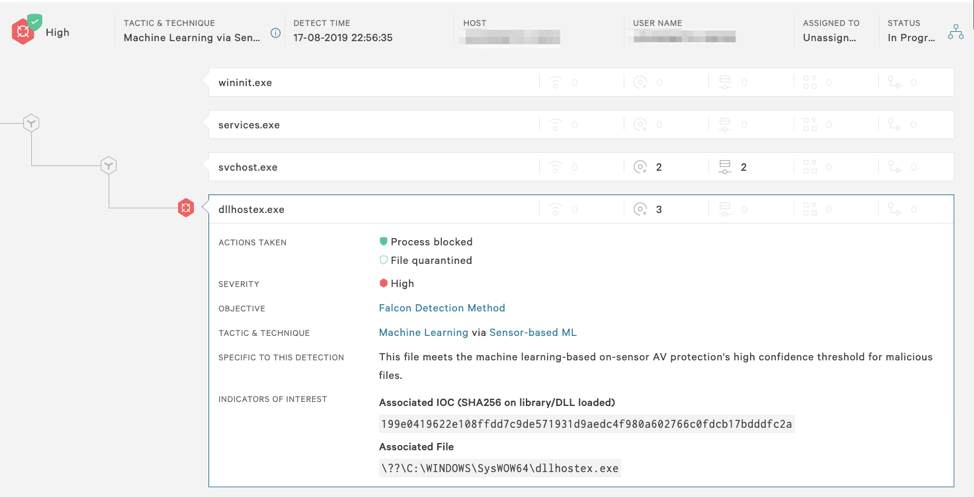Click the associated IOC SHA256 hash value
Viewport: 974px width, 497px height.
tap(586, 424)
